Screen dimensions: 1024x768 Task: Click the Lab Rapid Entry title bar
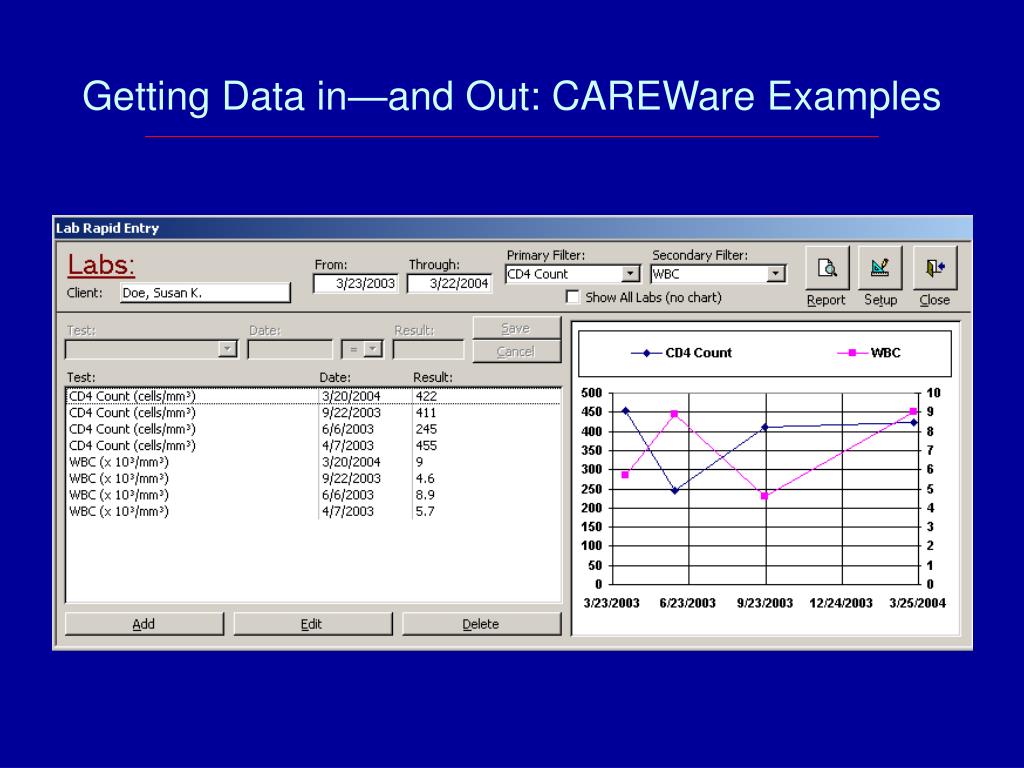point(300,227)
